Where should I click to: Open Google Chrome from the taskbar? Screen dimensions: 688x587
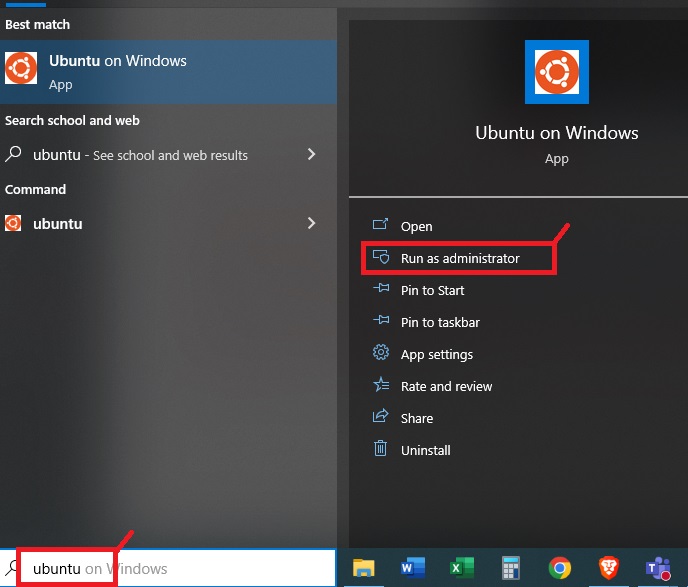[x=560, y=568]
